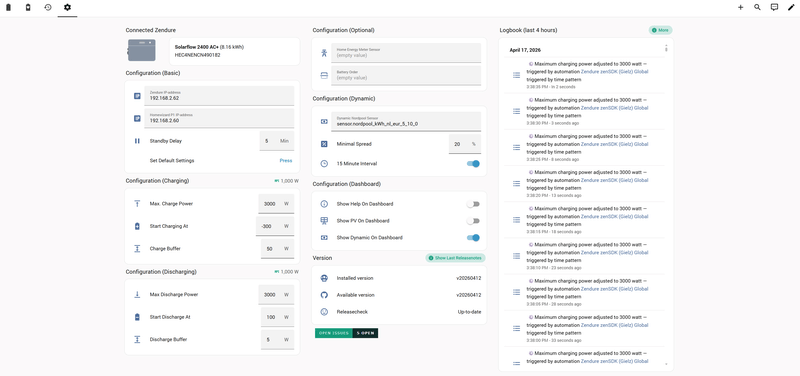The height and width of the screenshot is (376, 800).
Task: Click icon beside Homewizard P1 IP-address field
Action: click(137, 118)
